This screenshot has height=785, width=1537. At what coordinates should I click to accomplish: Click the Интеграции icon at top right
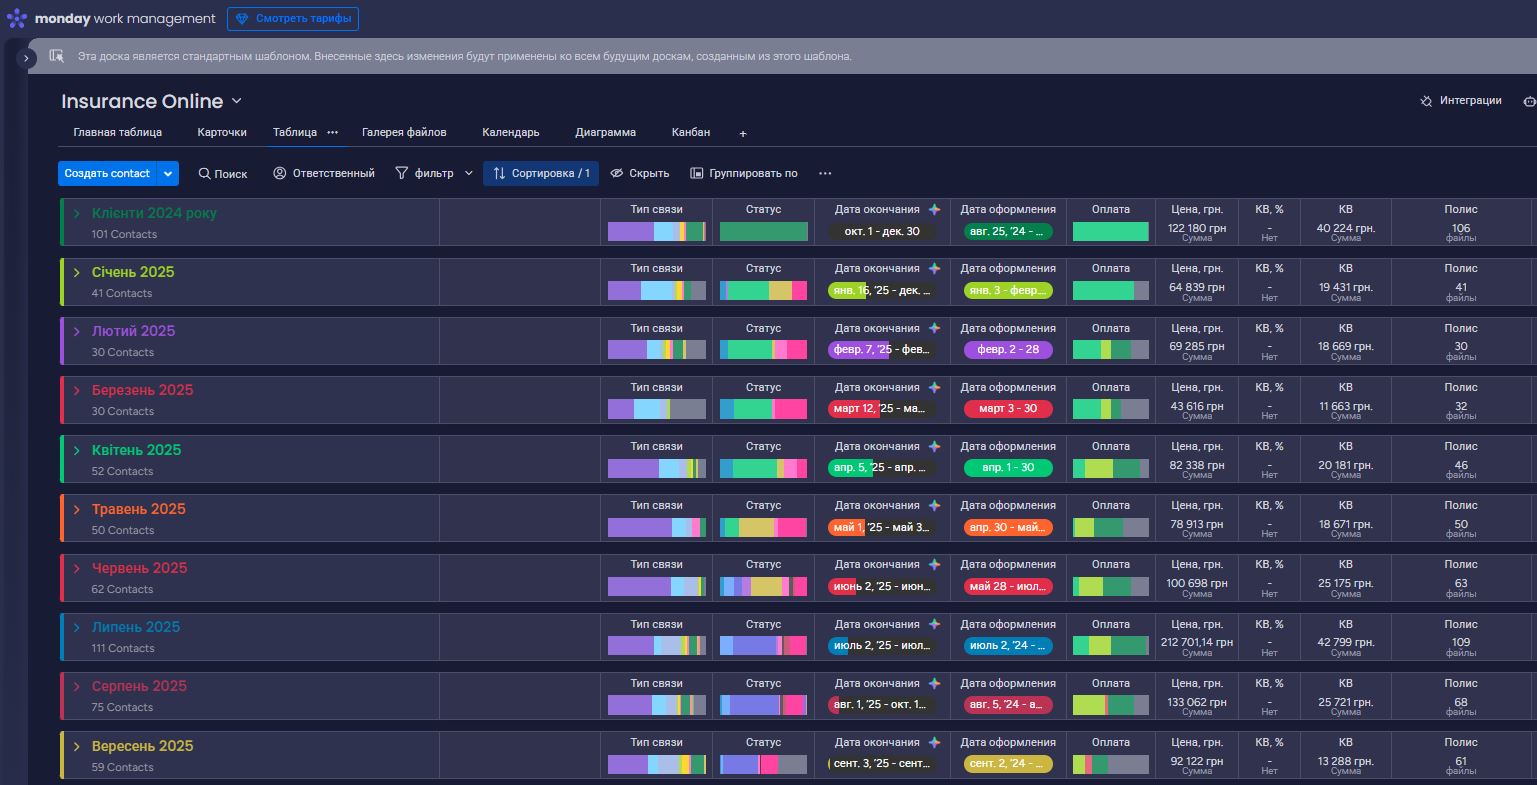point(1425,100)
